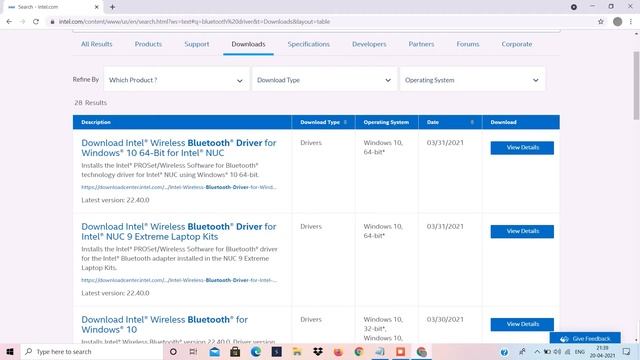Open the volume control in system tray
This screenshot has height=360, width=640.
tap(557, 351)
